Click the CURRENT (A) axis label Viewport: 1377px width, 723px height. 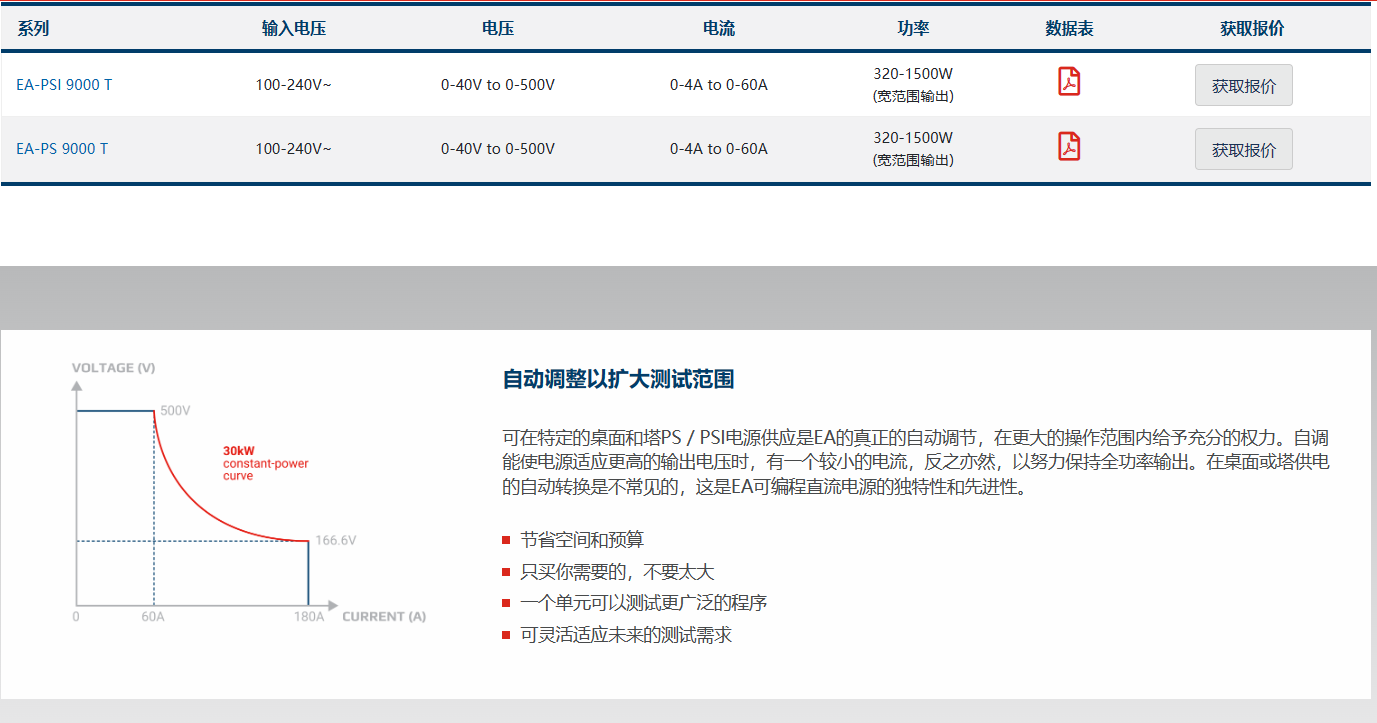point(384,617)
